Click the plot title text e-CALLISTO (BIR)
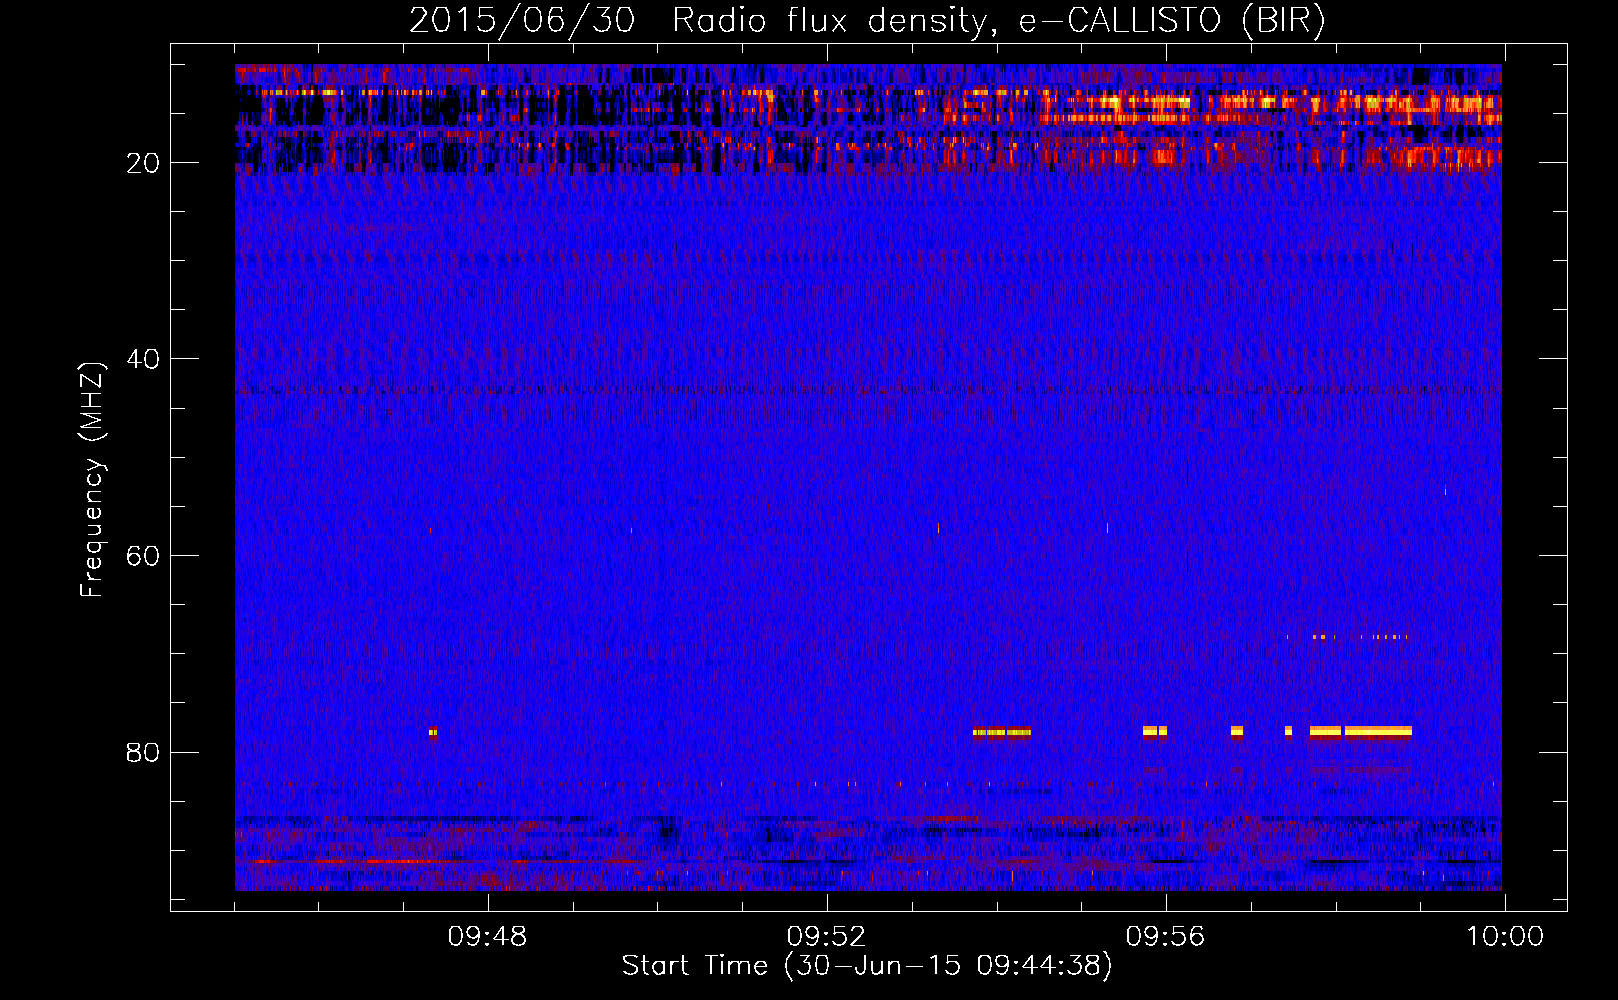Viewport: 1618px width, 1000px height. [1172, 21]
